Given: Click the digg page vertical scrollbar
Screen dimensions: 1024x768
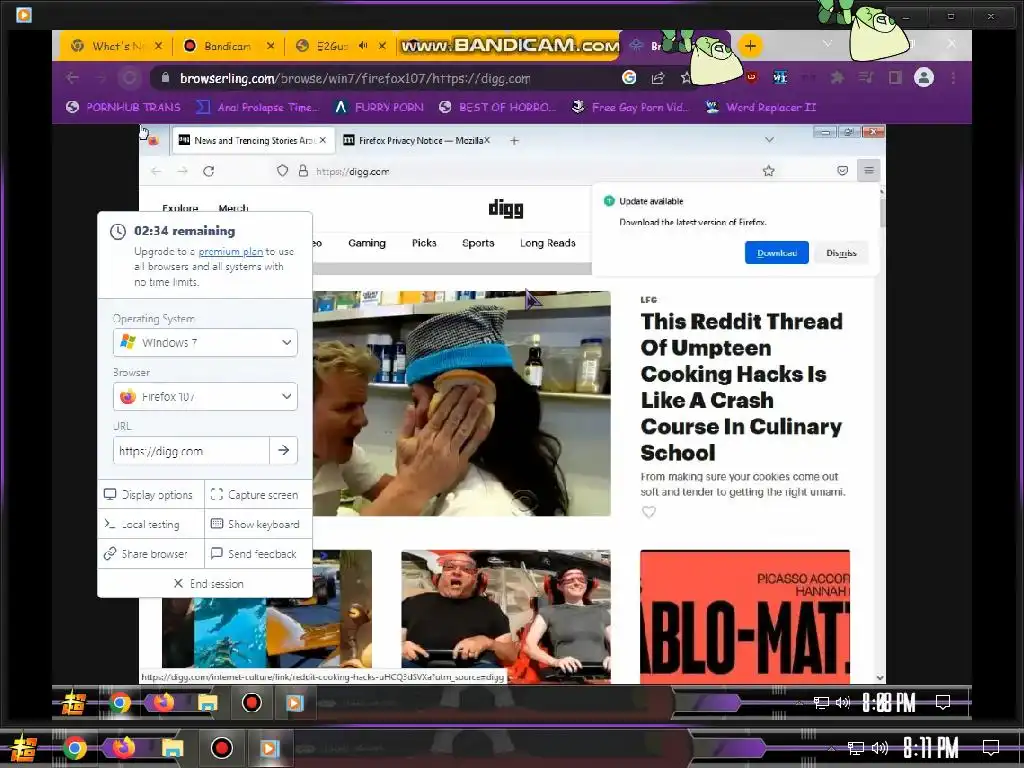Looking at the screenshot, I should 881,432.
